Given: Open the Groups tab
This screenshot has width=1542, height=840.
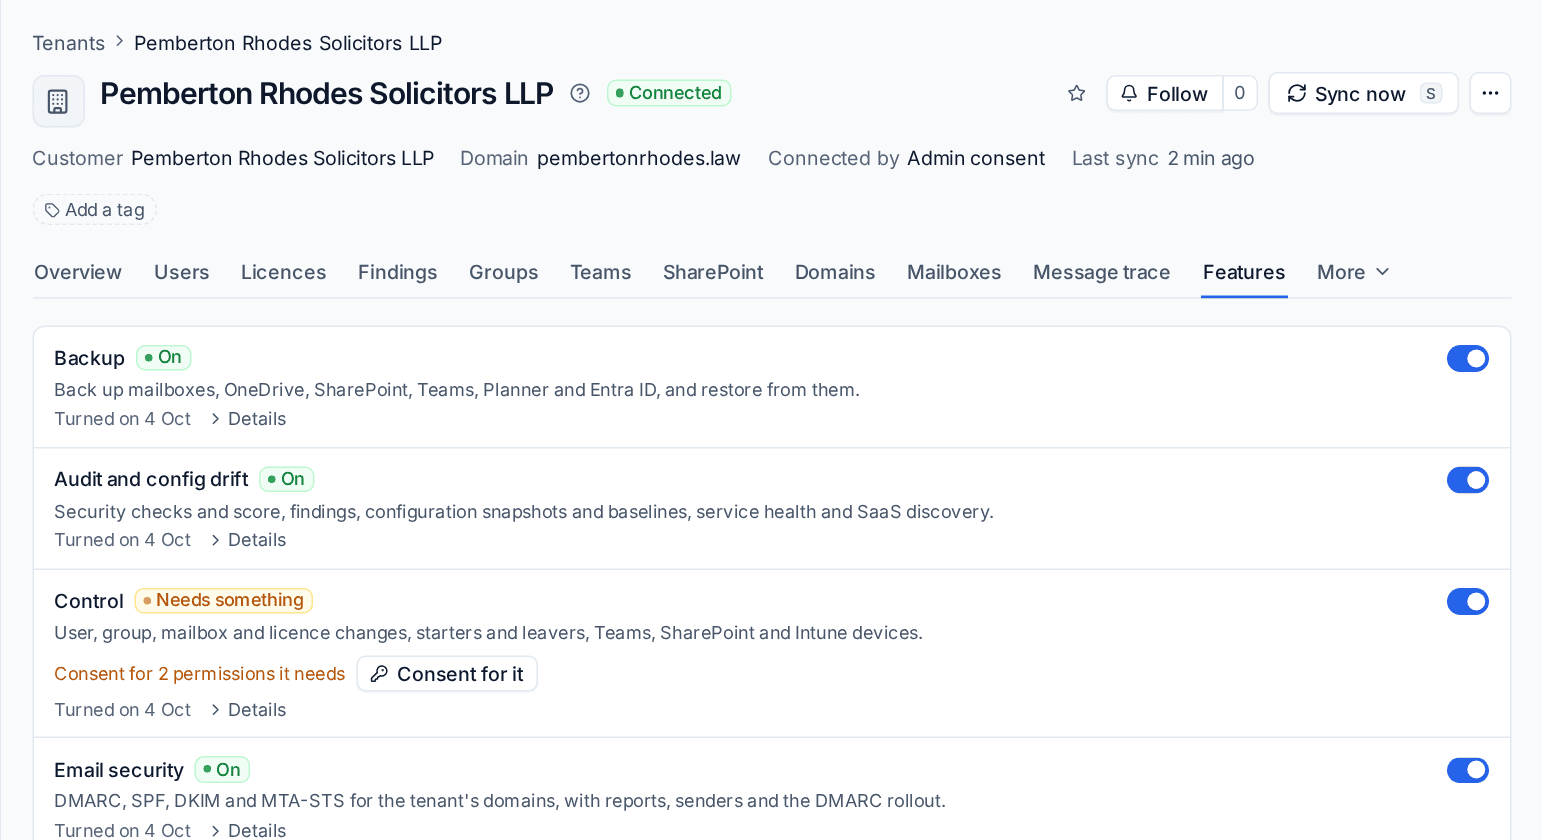Looking at the screenshot, I should click(x=503, y=272).
